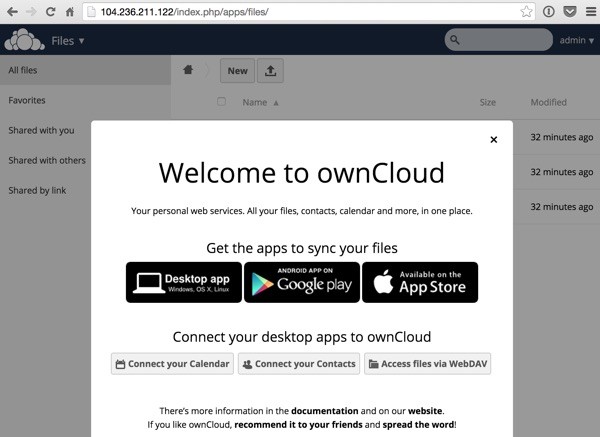Open the website link
600x437 pixels.
[425, 411]
